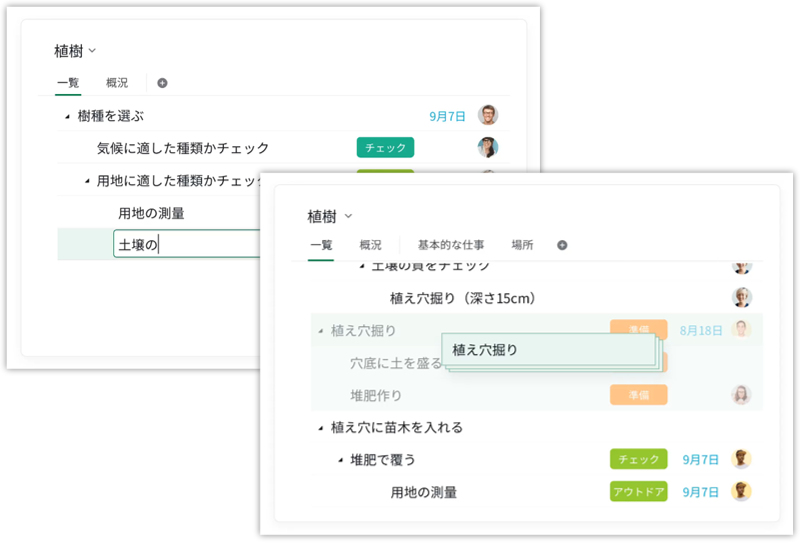
Task: Click the チェック tag on 堆肥で覆う
Action: pyautogui.click(x=638, y=459)
